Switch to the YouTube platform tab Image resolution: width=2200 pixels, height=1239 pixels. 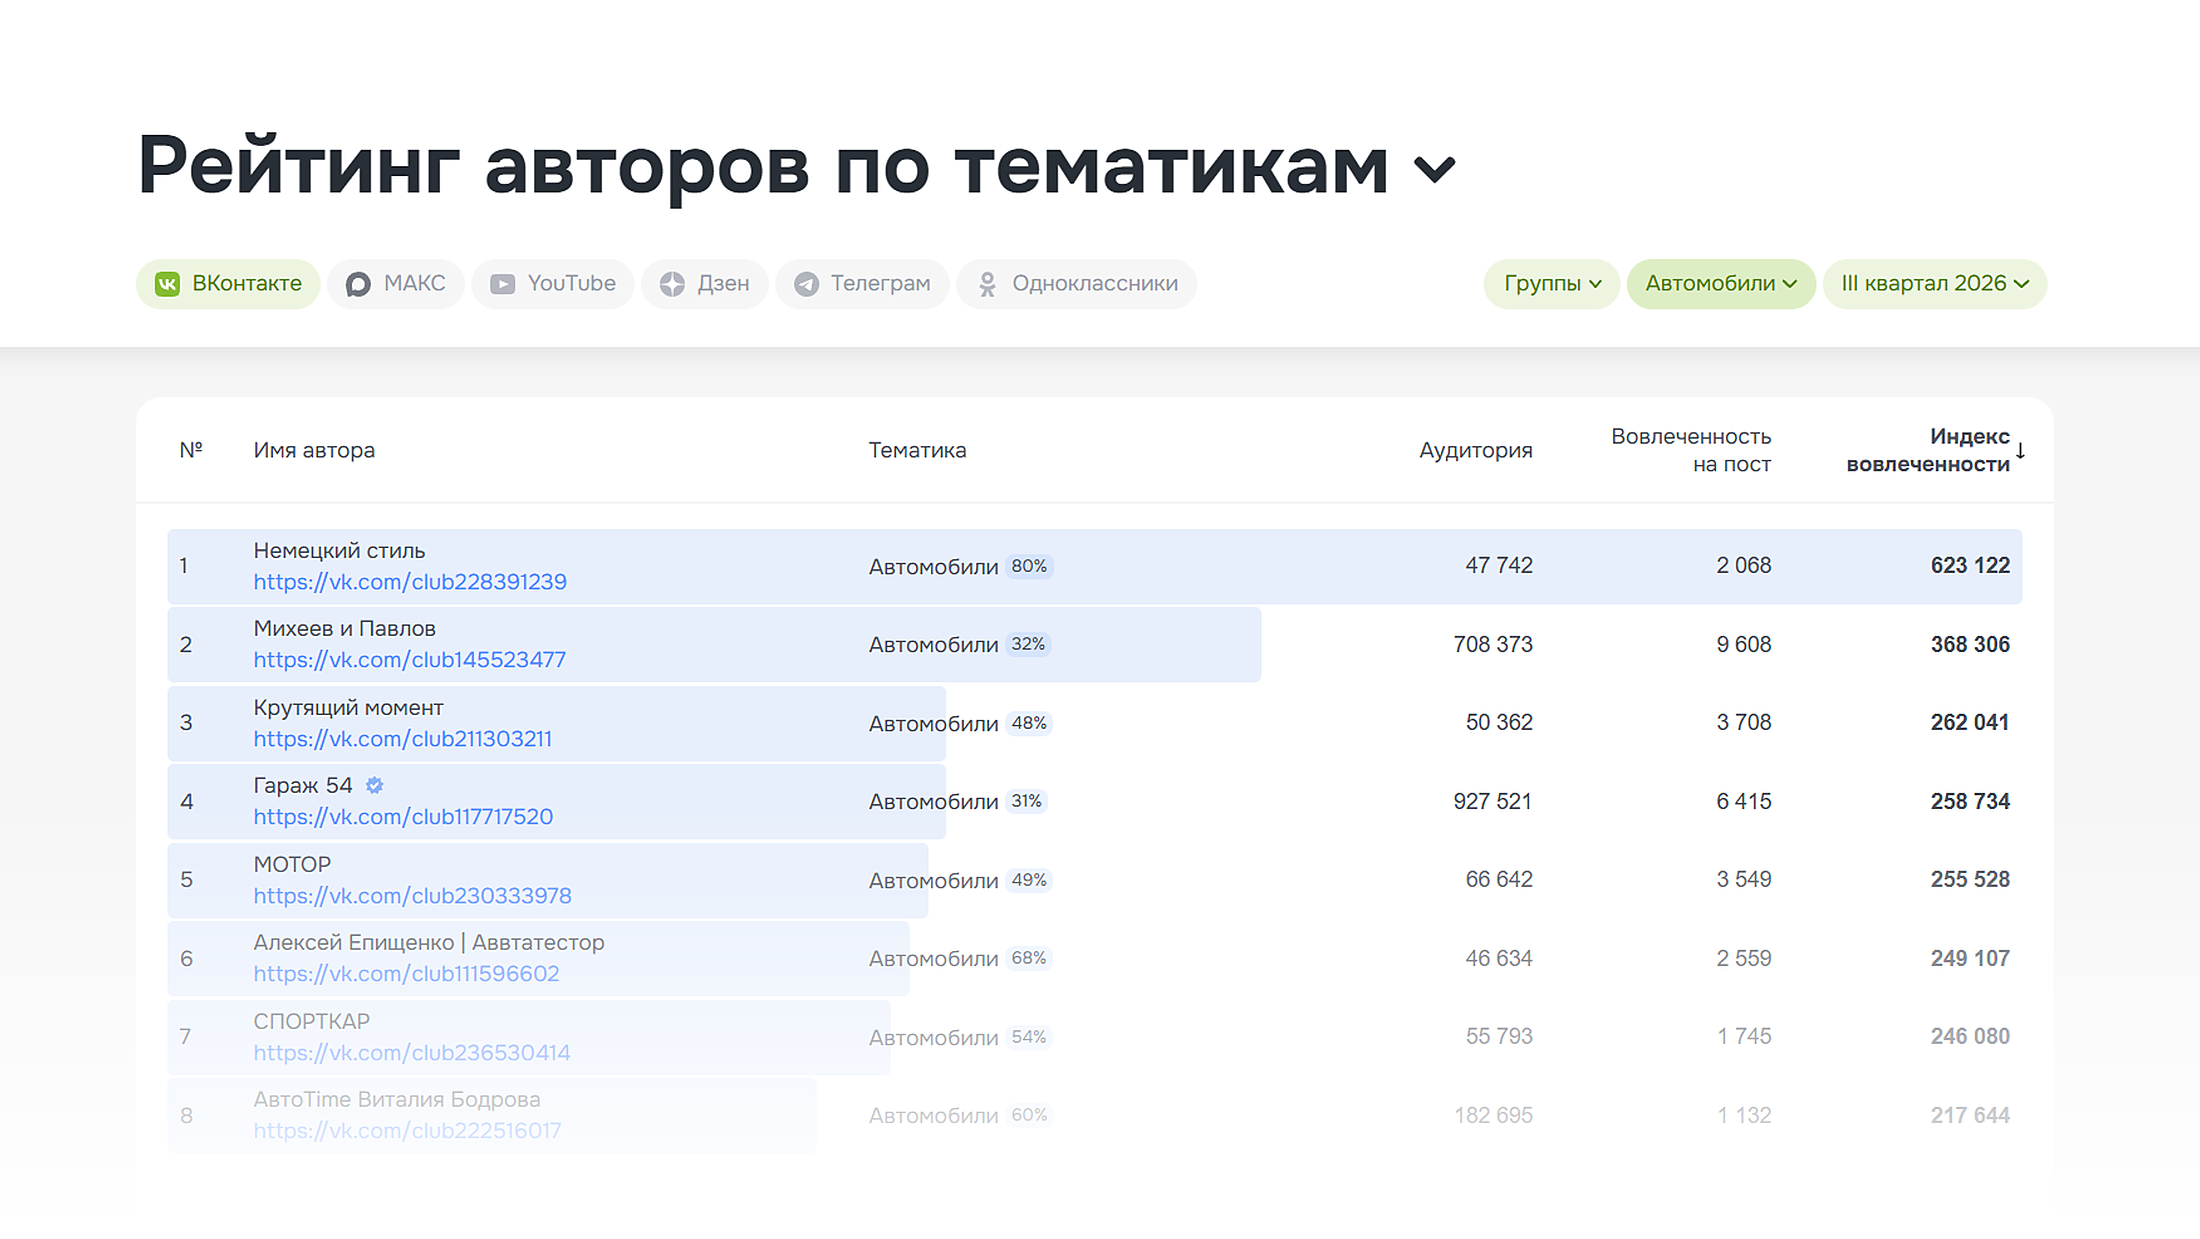point(552,284)
